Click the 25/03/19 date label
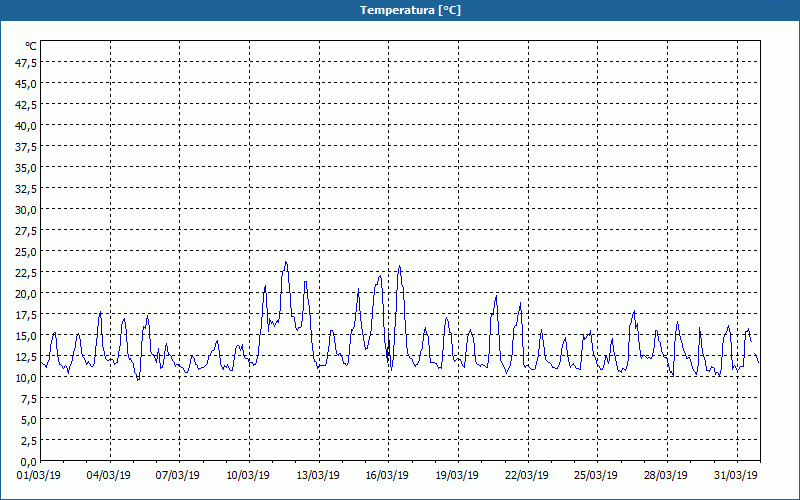Viewport: 800px width, 500px height. 595,476
